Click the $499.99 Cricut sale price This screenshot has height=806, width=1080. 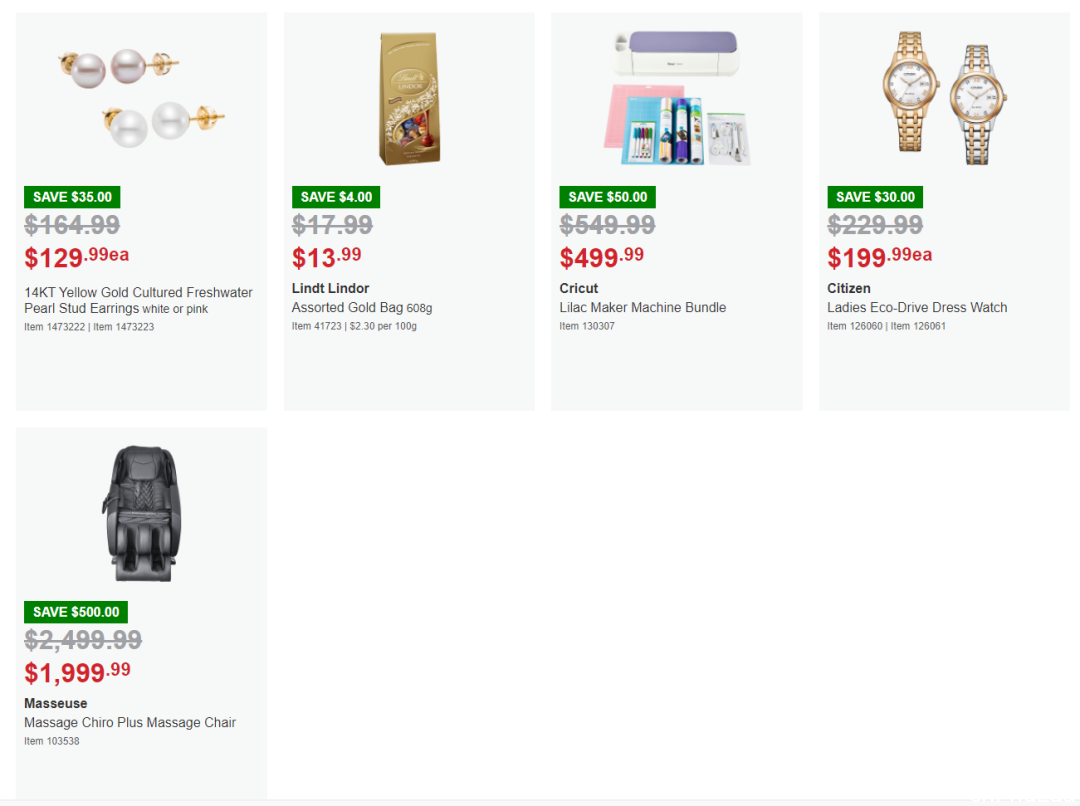point(602,258)
